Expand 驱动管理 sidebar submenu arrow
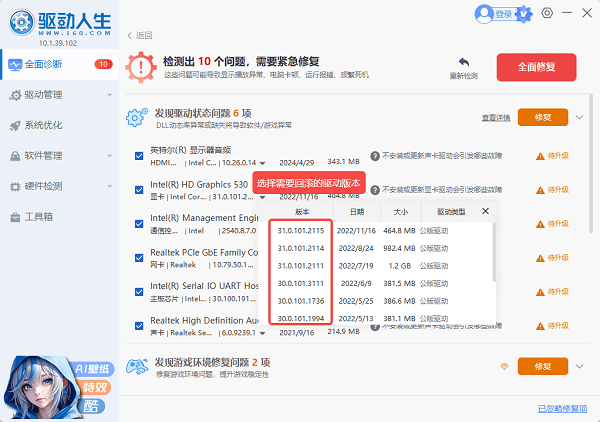This screenshot has height=422, width=600. click(x=110, y=95)
